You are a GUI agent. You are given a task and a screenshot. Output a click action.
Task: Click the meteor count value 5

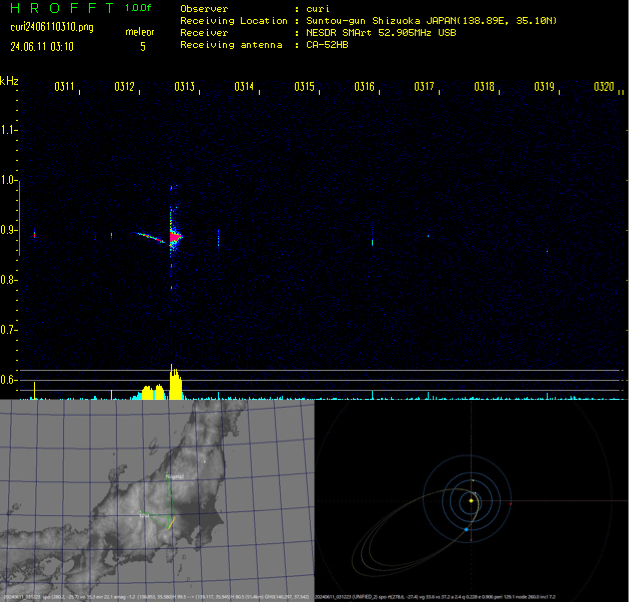click(142, 46)
